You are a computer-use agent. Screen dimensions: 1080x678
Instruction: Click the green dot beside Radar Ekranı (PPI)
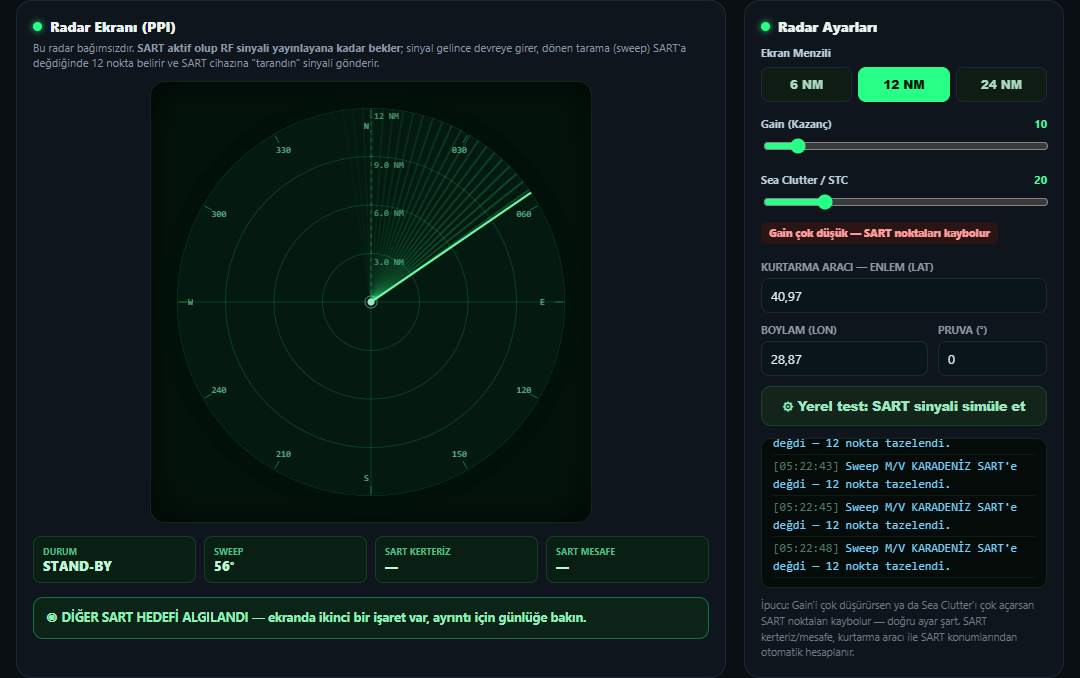[37, 27]
